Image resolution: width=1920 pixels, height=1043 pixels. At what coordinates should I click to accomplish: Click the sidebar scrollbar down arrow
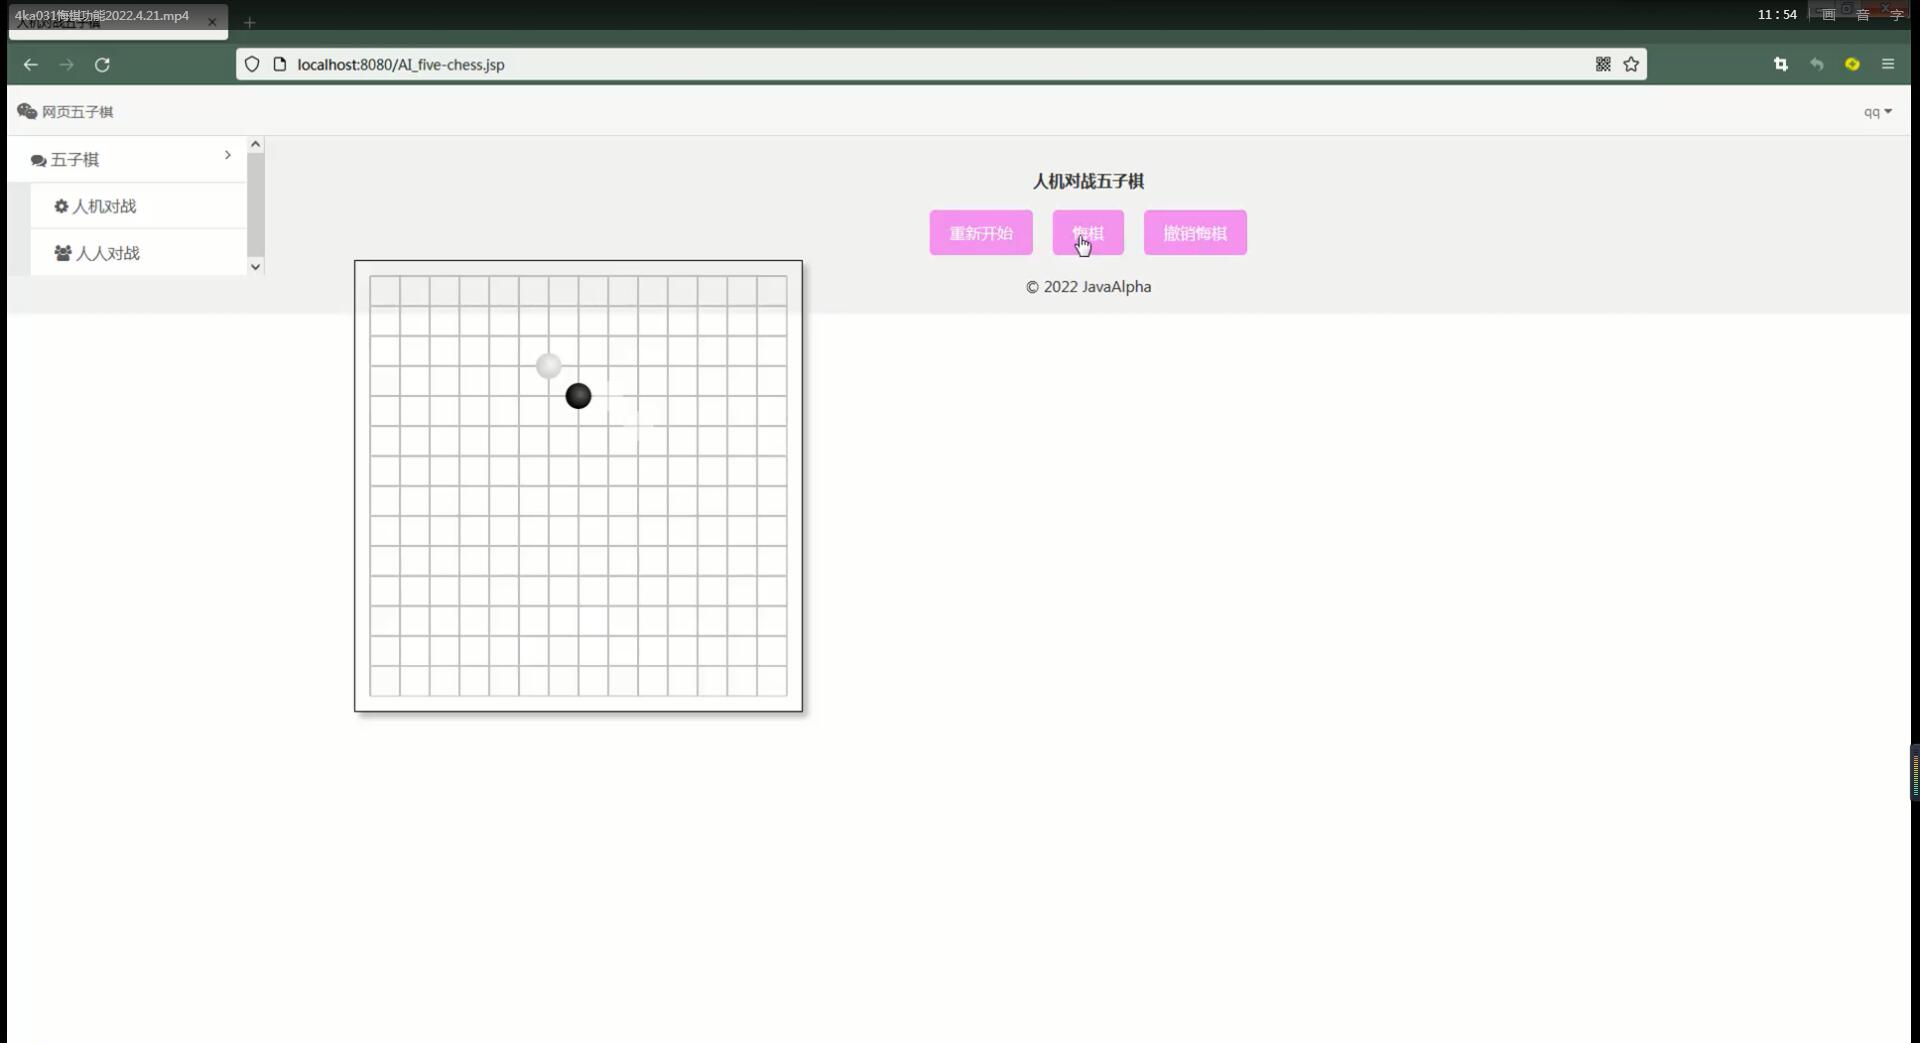point(255,266)
